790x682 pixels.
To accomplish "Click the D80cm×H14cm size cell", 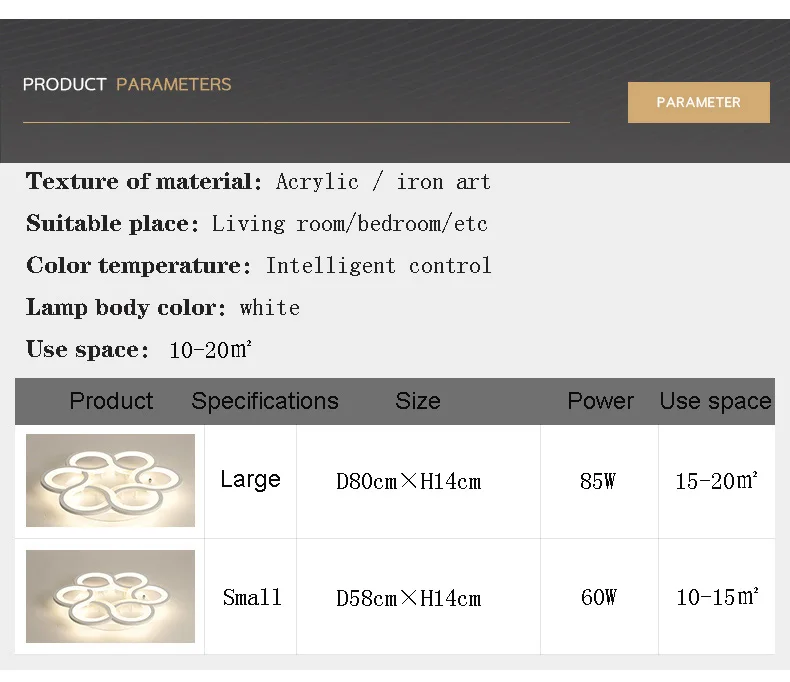I will tap(408, 482).
